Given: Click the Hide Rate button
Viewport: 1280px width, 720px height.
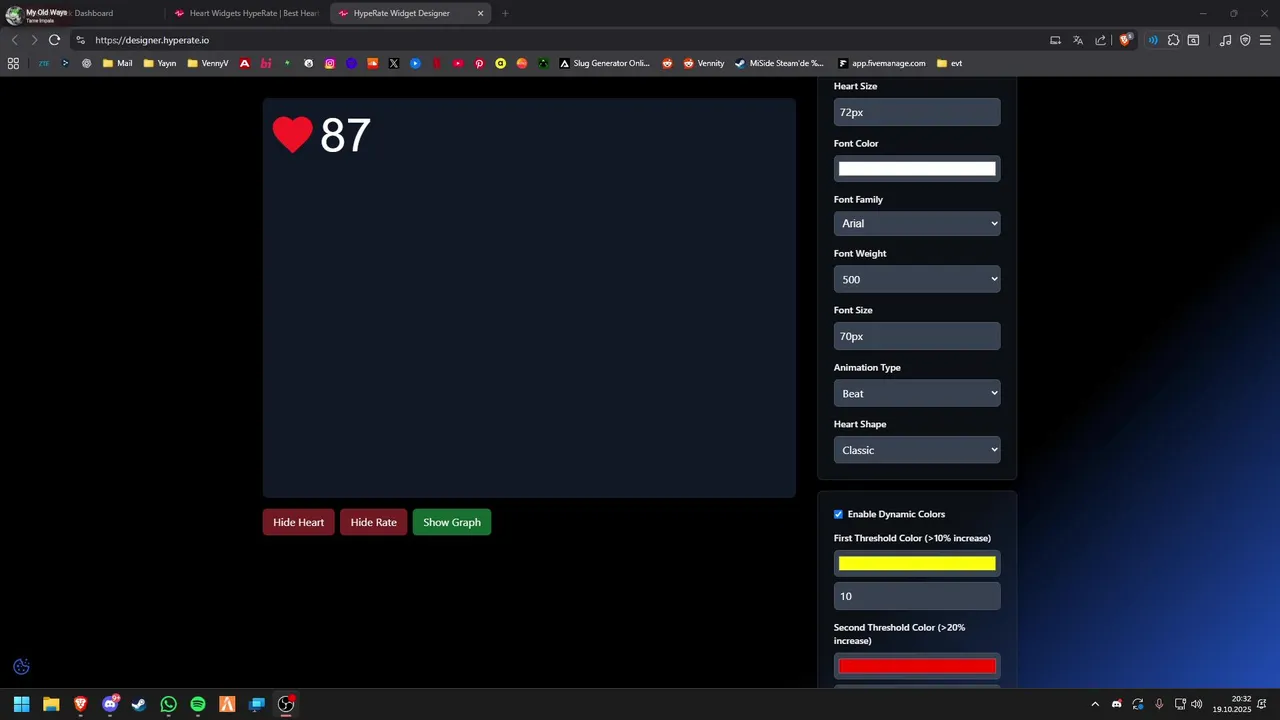Looking at the screenshot, I should click(373, 522).
